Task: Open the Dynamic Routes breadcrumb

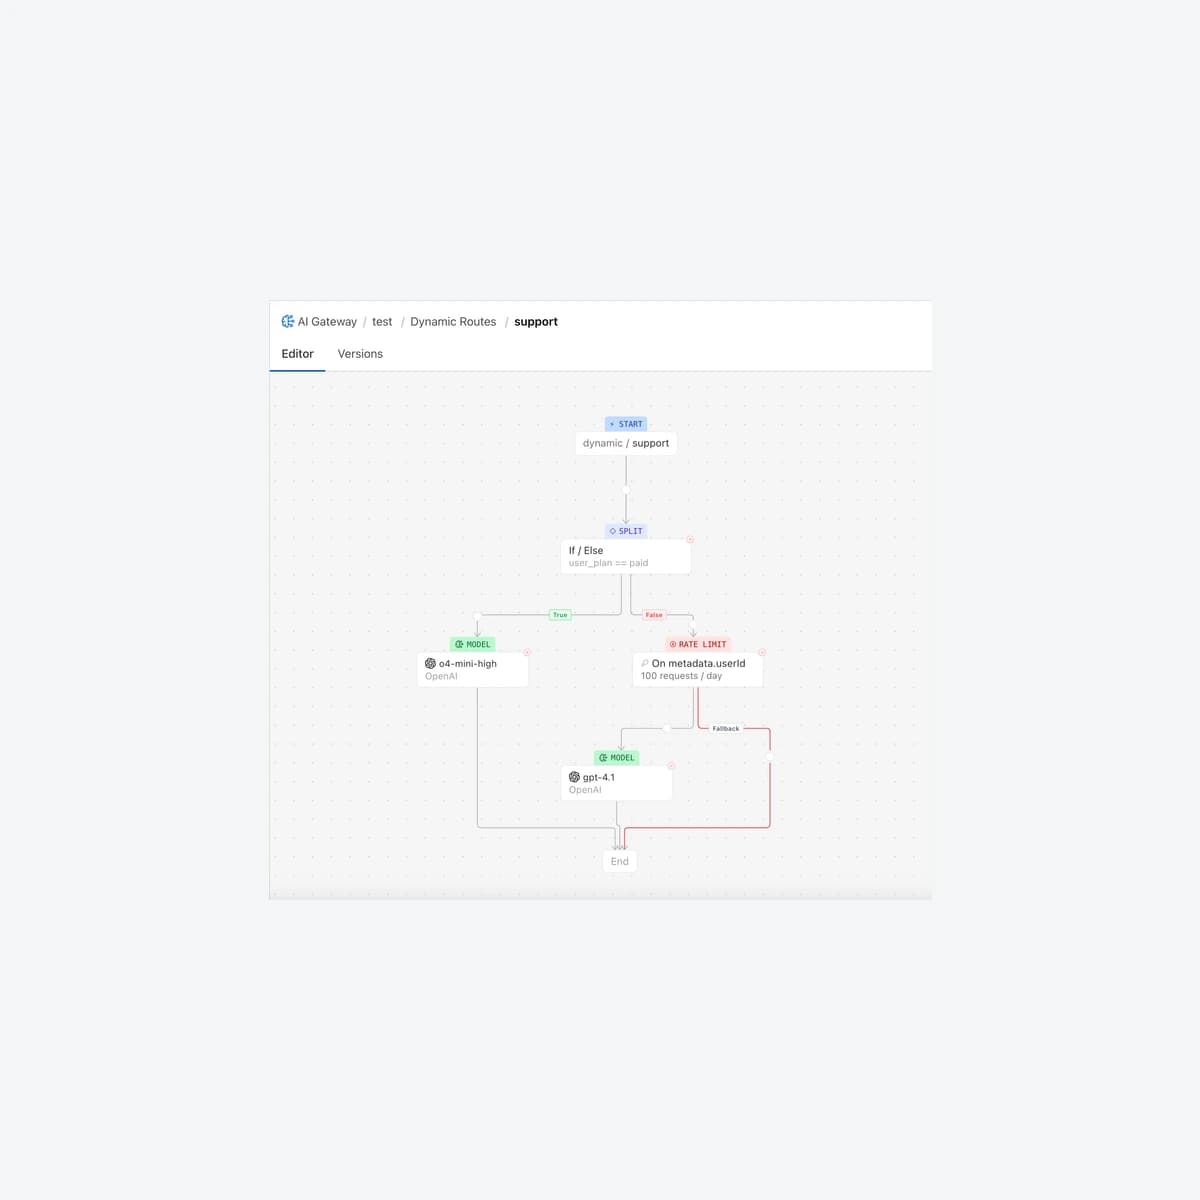Action: (453, 322)
